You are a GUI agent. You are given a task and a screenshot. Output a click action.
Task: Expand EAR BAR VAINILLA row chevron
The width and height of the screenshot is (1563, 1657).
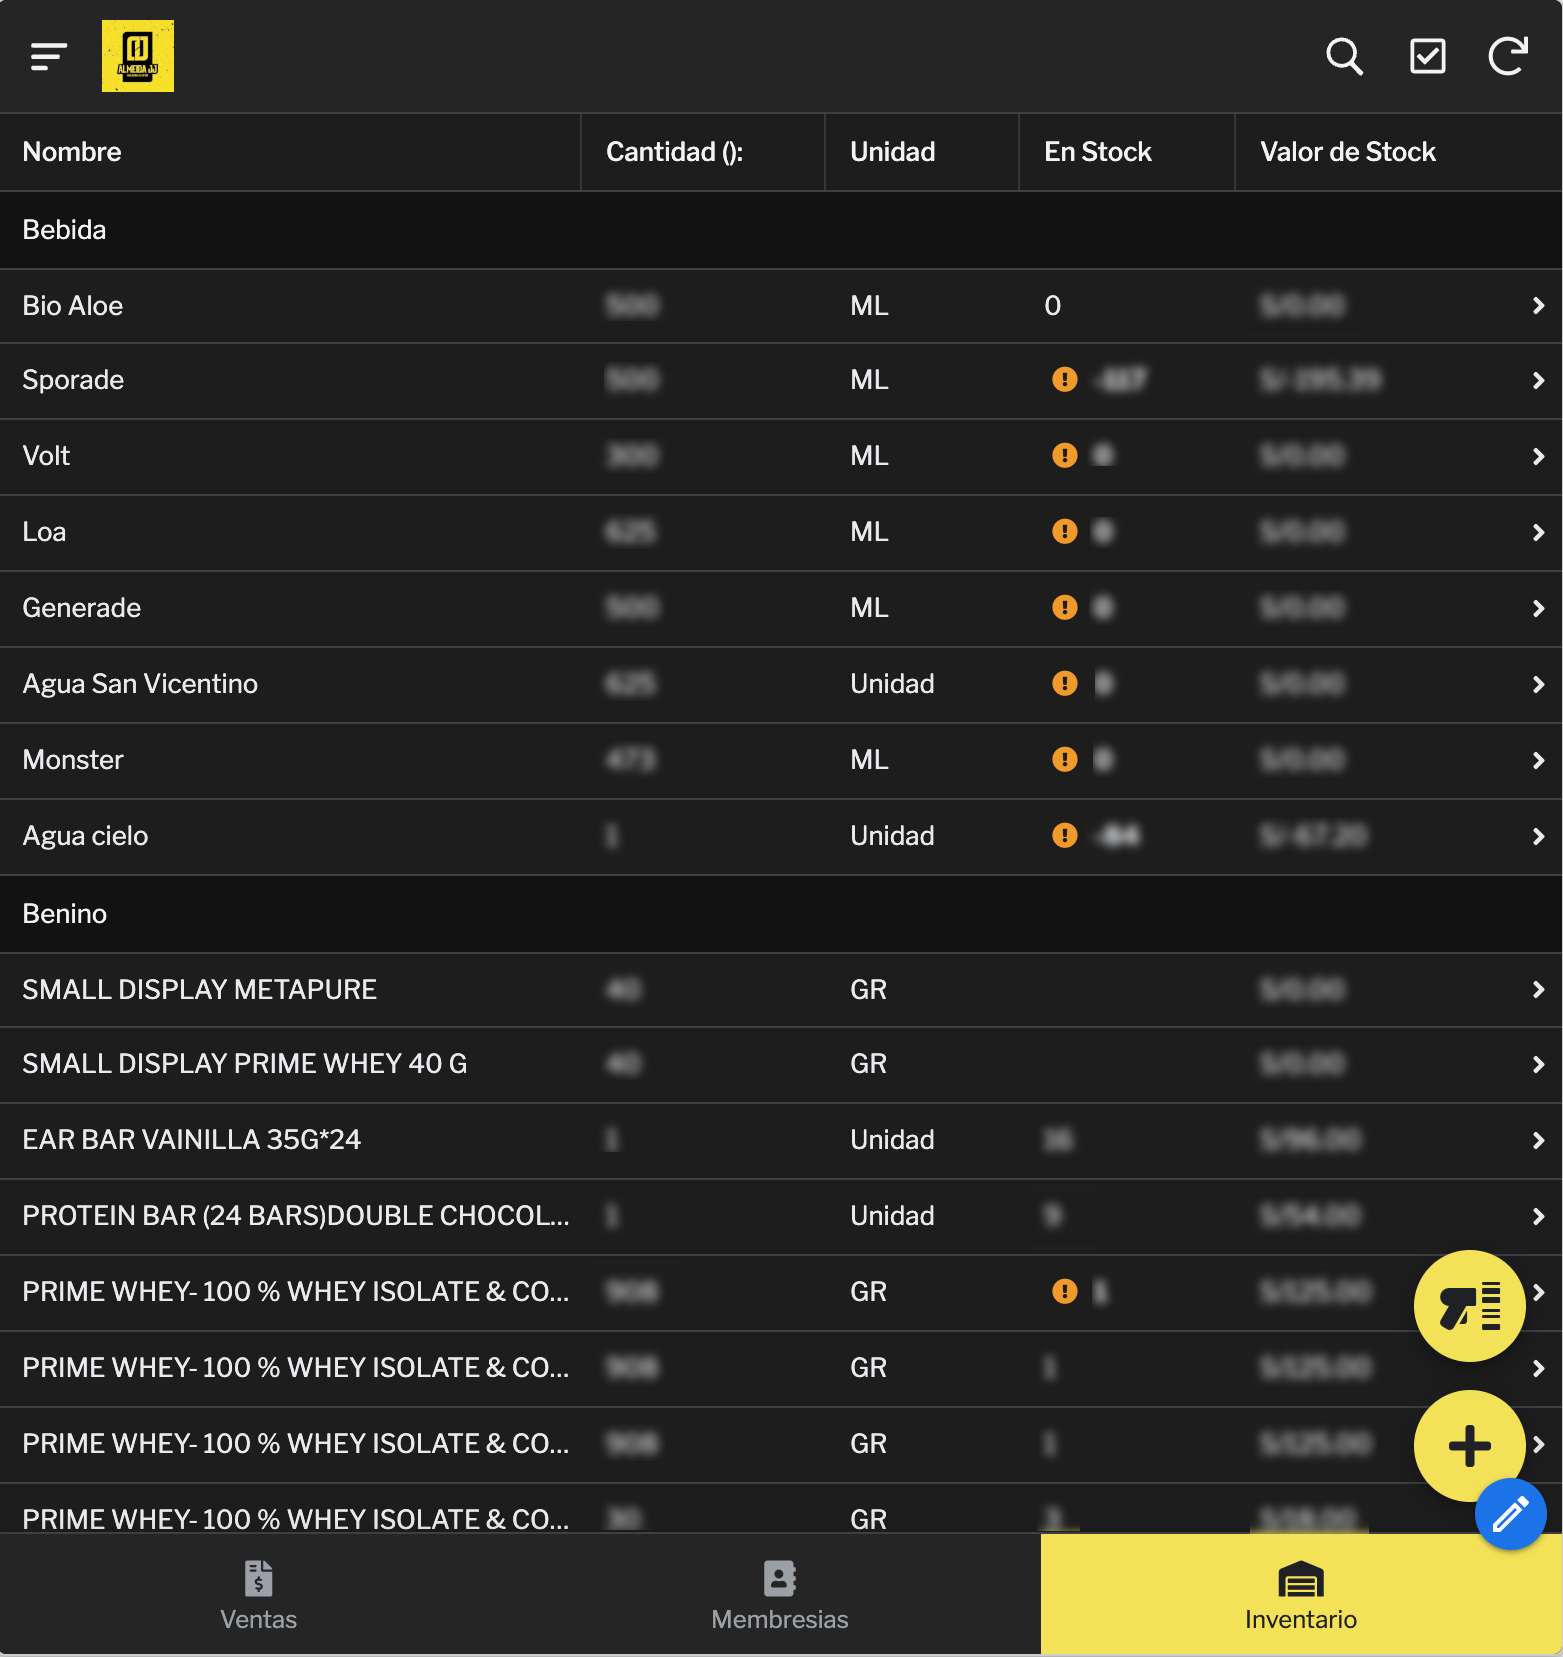pos(1538,1140)
